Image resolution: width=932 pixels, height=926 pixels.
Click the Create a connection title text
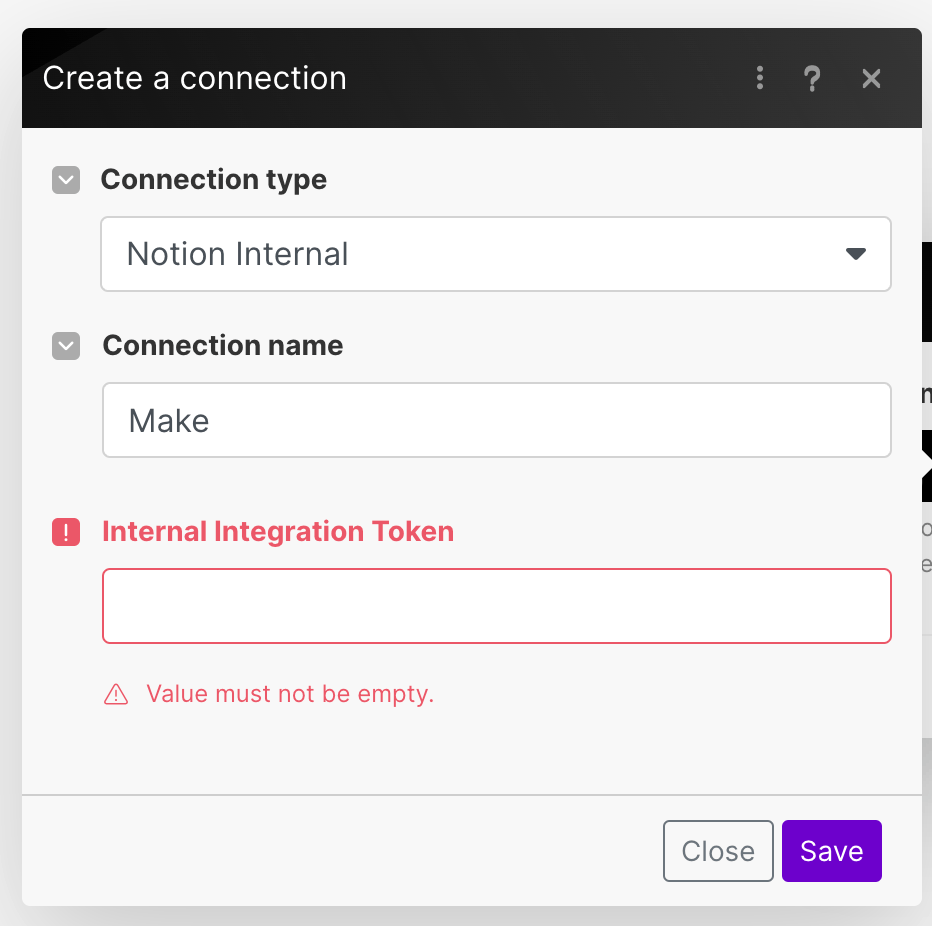pos(194,78)
